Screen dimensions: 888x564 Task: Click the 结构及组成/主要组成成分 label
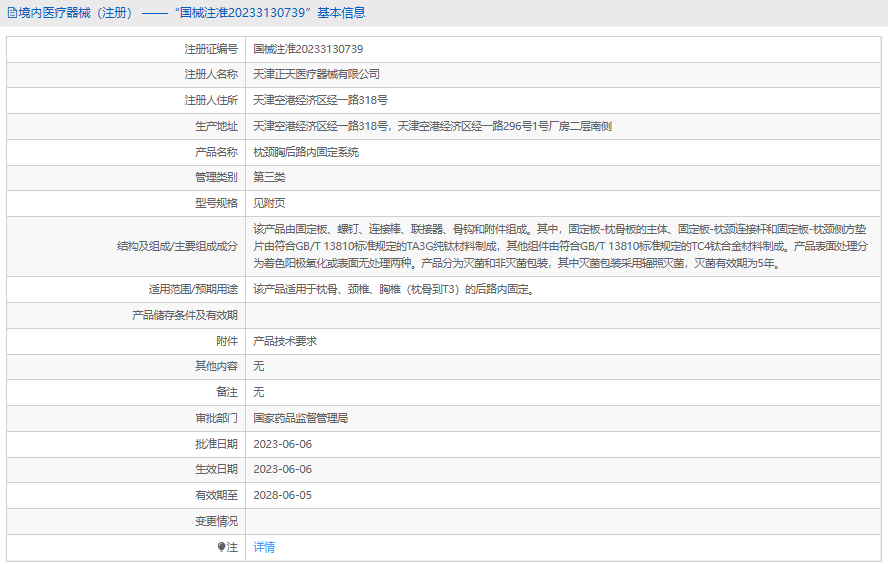click(177, 246)
